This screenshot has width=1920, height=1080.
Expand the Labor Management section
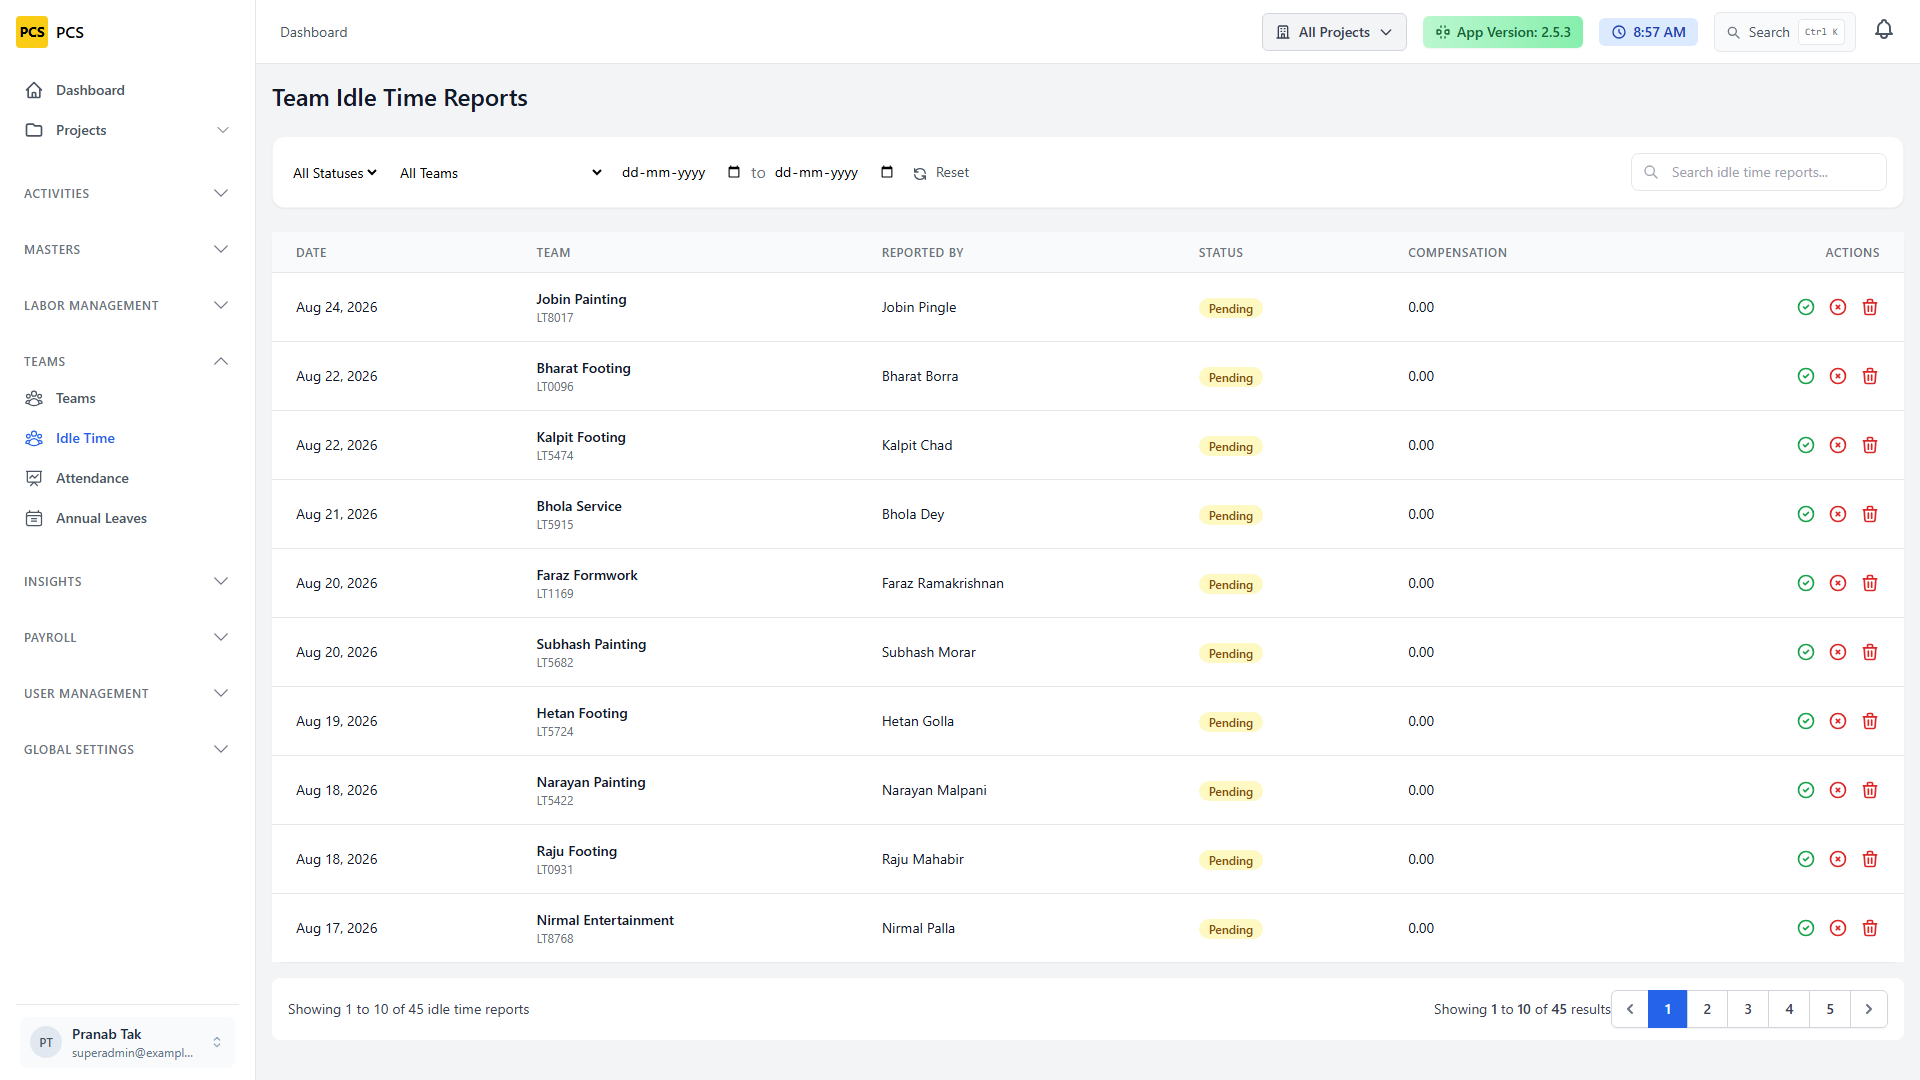click(126, 305)
